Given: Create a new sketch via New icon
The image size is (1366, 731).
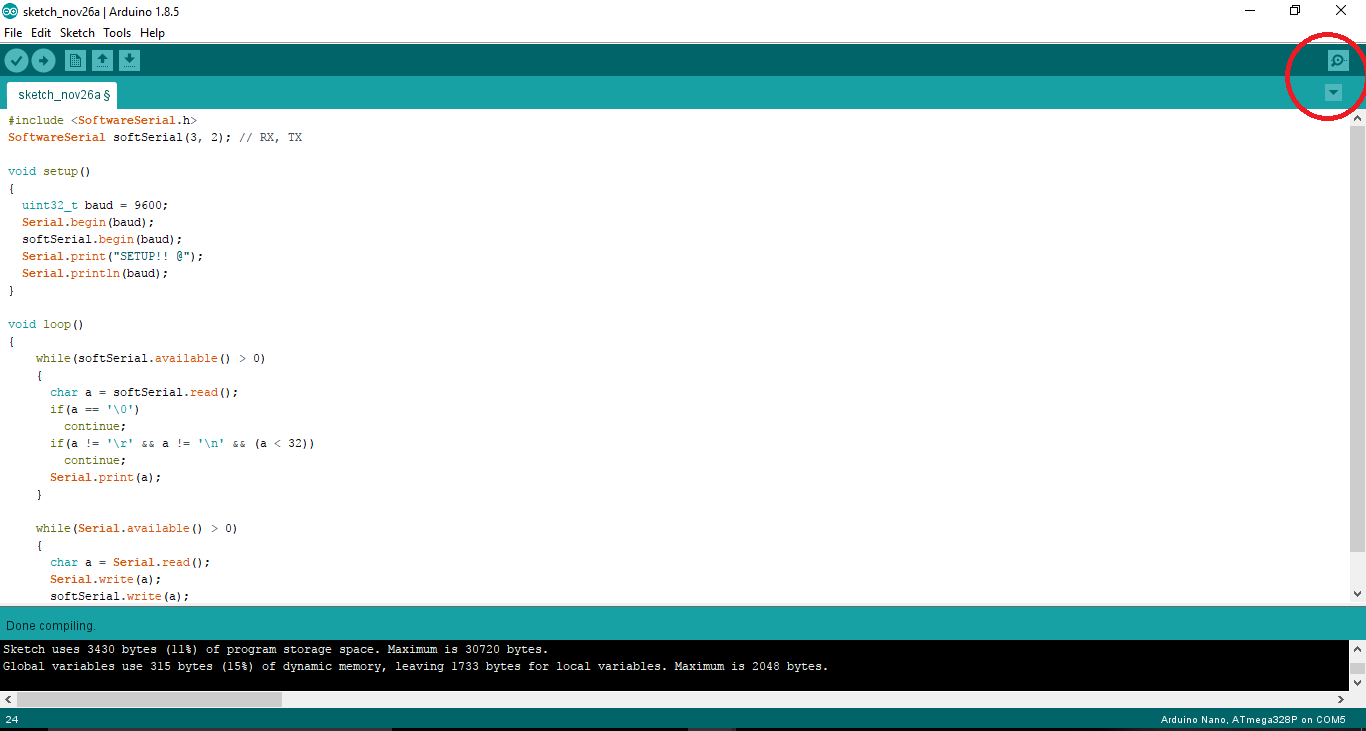Looking at the screenshot, I should point(75,60).
